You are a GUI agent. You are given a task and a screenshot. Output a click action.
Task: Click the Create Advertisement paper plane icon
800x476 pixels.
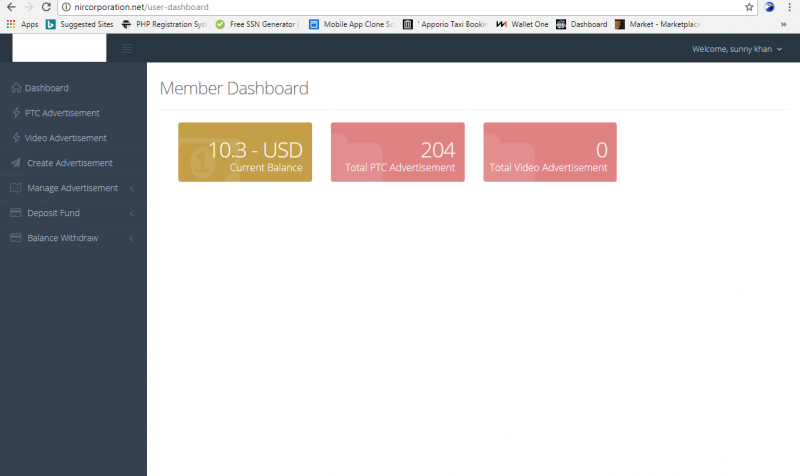[x=16, y=163]
